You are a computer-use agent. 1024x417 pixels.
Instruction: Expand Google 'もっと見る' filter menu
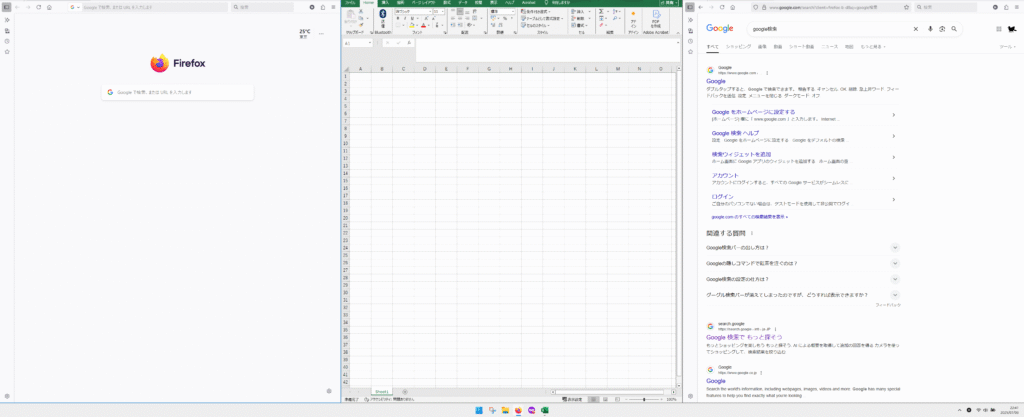coord(873,47)
